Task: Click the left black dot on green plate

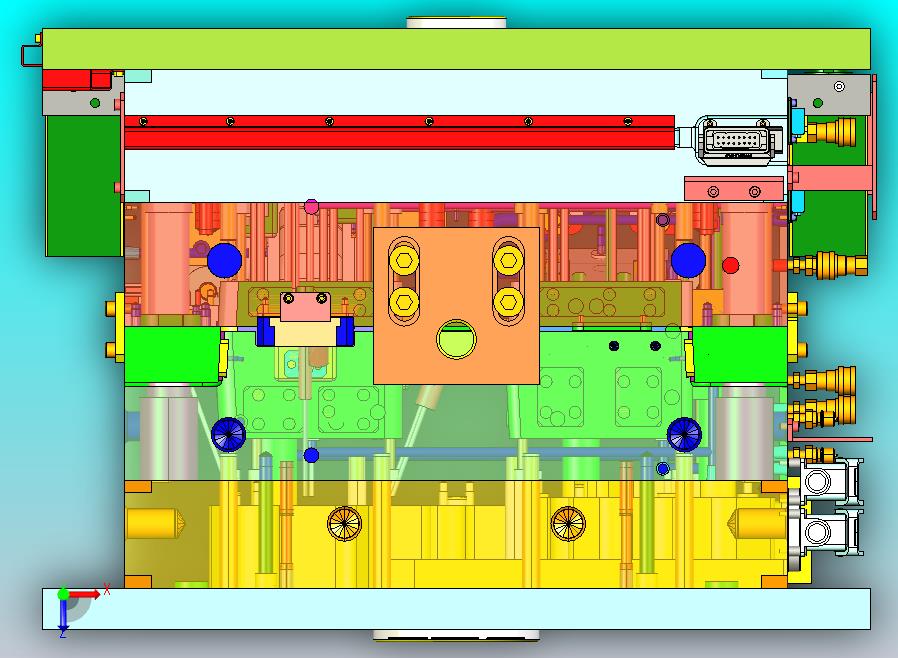Action: tap(614, 346)
